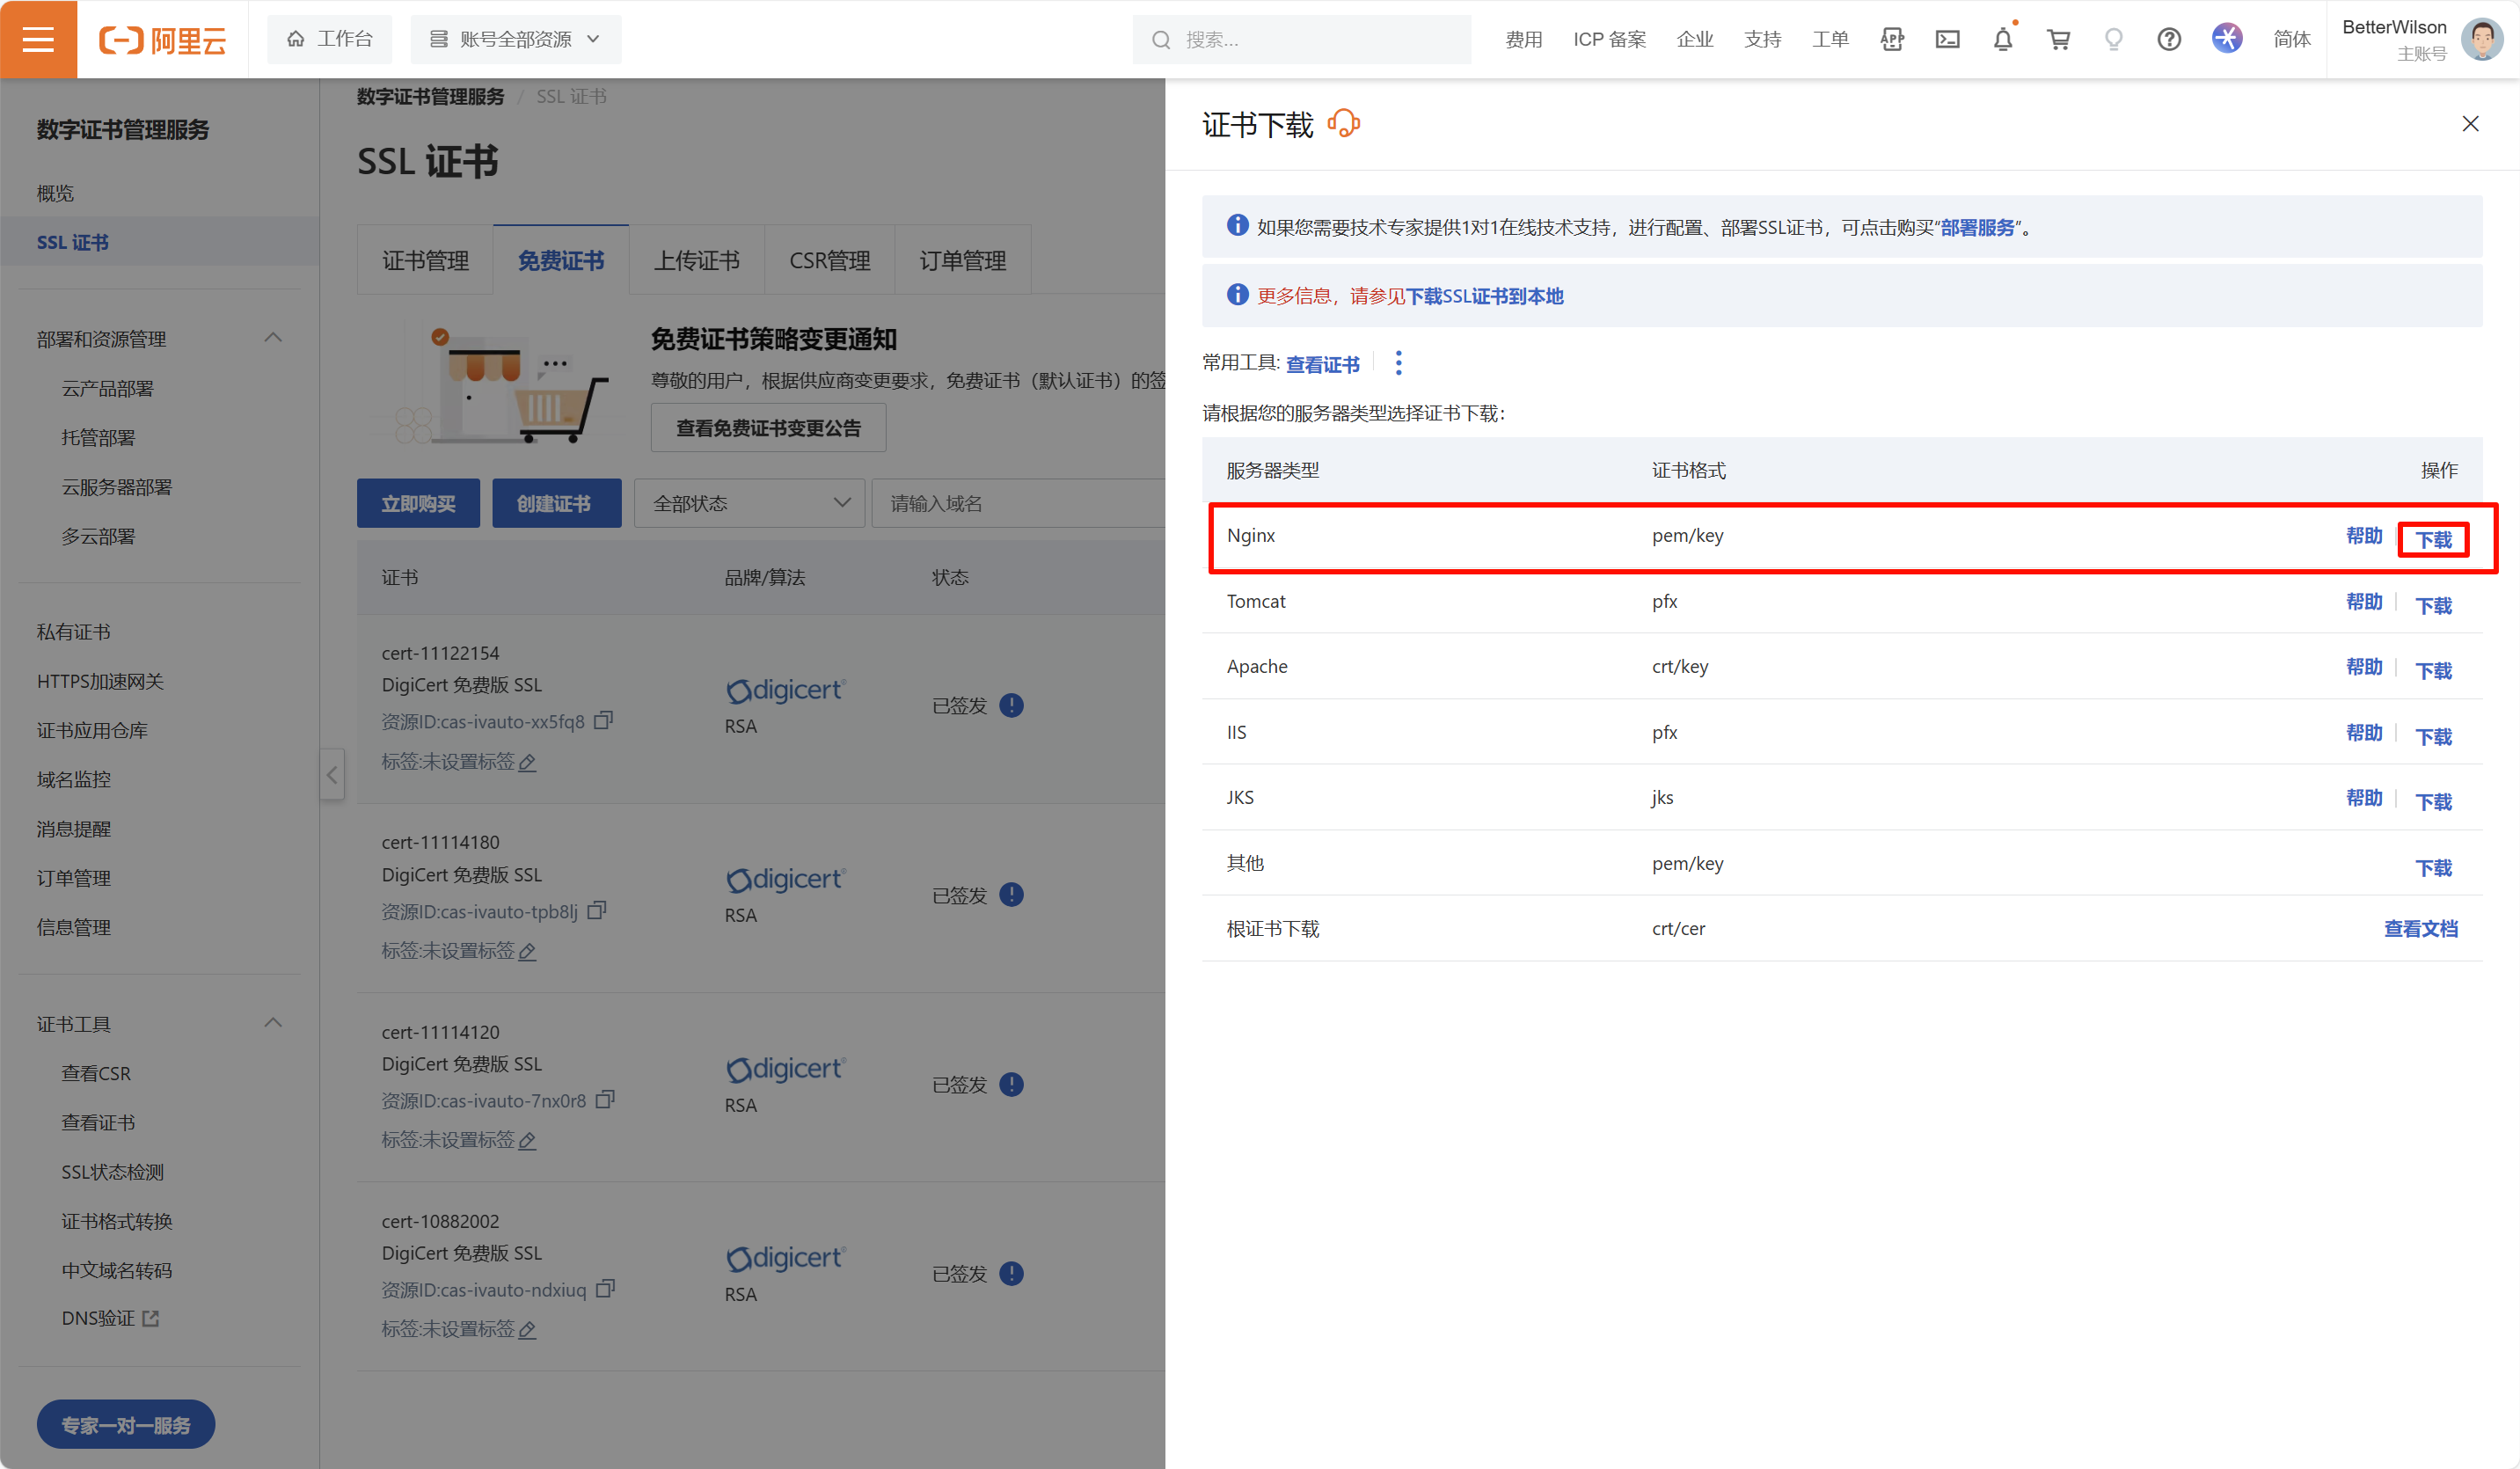2520x1469 pixels.
Task: Switch to the CSR管理 tab
Action: [x=829, y=261]
